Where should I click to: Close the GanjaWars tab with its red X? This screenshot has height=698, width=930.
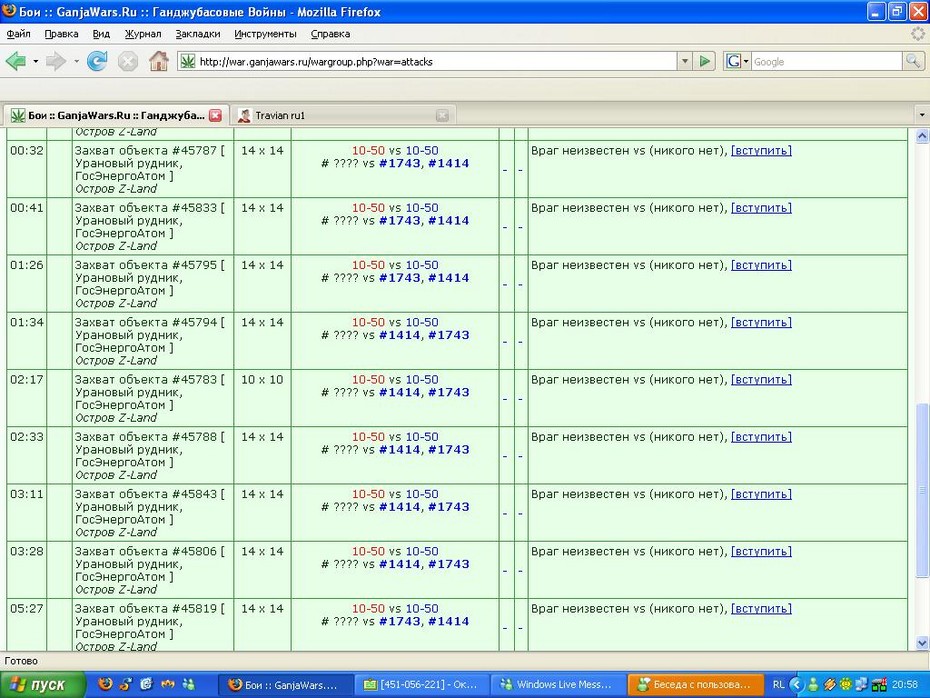[x=215, y=116]
